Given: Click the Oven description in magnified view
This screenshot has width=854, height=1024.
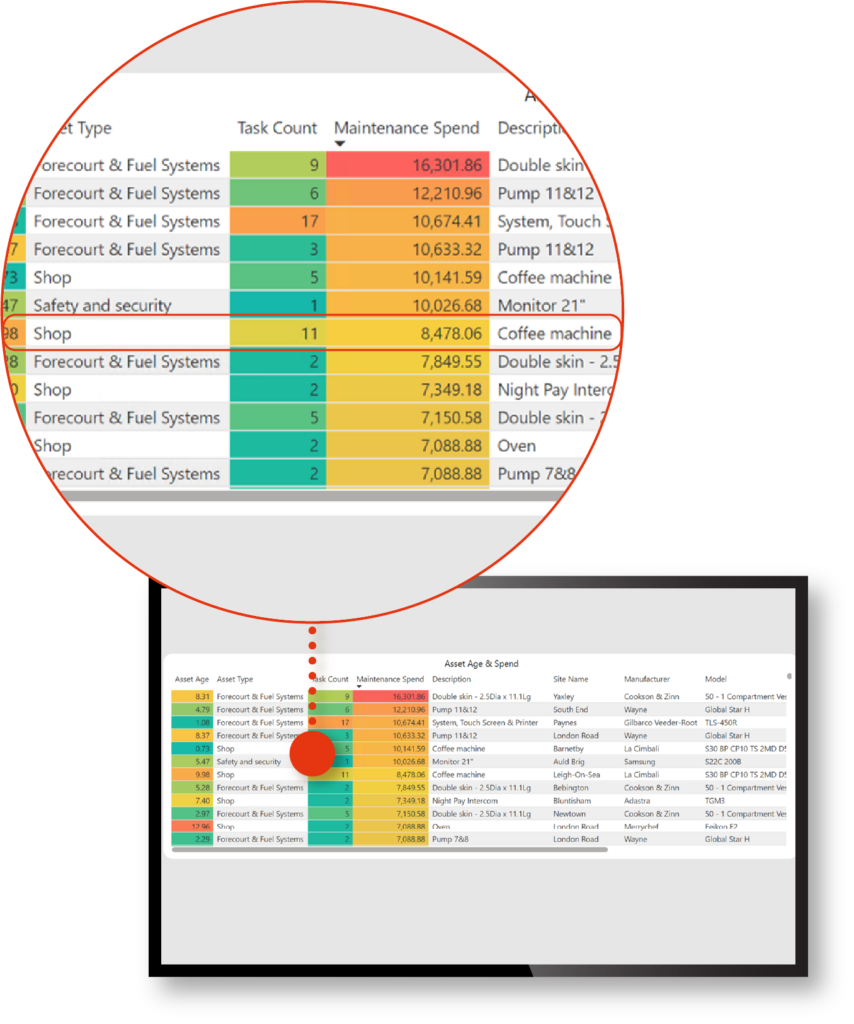Looking at the screenshot, I should coord(517,446).
